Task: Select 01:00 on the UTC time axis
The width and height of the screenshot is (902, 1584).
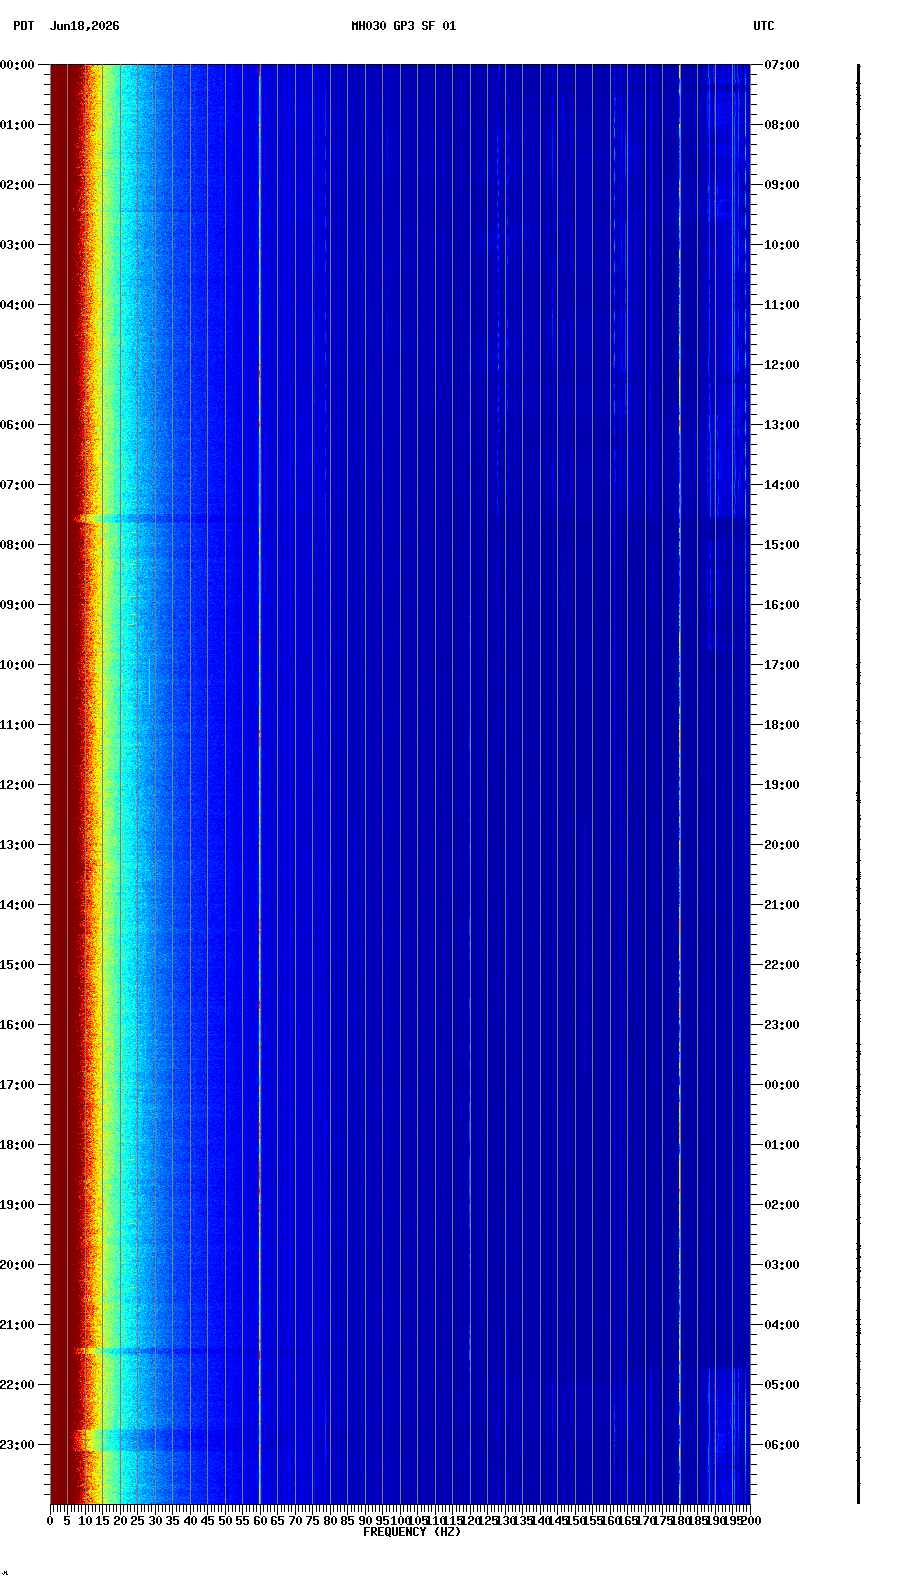Action: (x=782, y=1145)
